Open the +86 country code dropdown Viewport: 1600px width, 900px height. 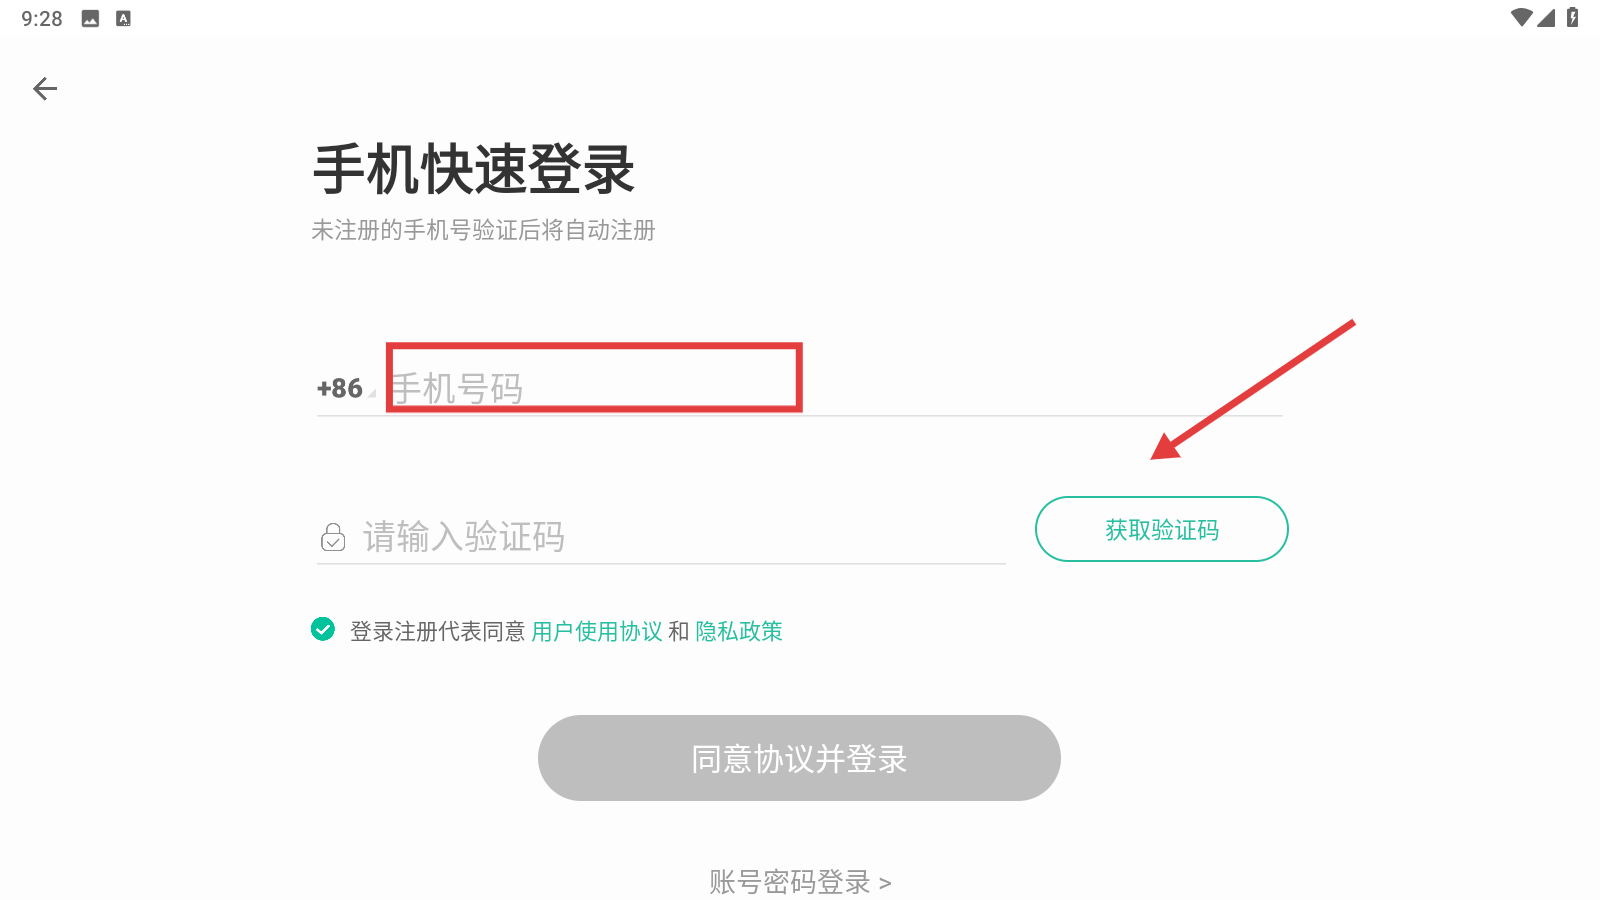pos(345,388)
